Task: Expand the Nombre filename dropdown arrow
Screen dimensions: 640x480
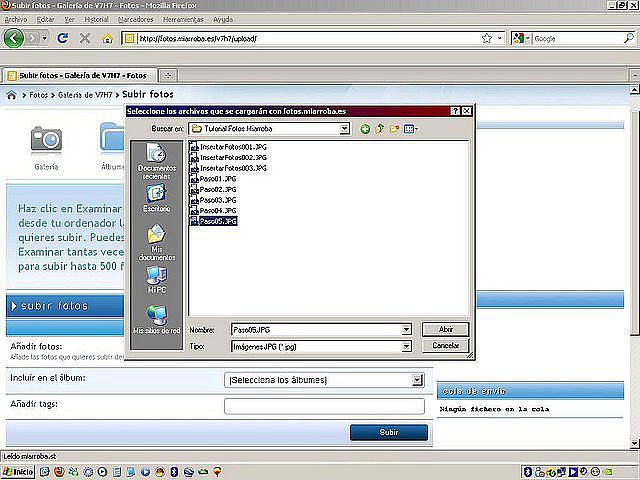Action: (406, 329)
